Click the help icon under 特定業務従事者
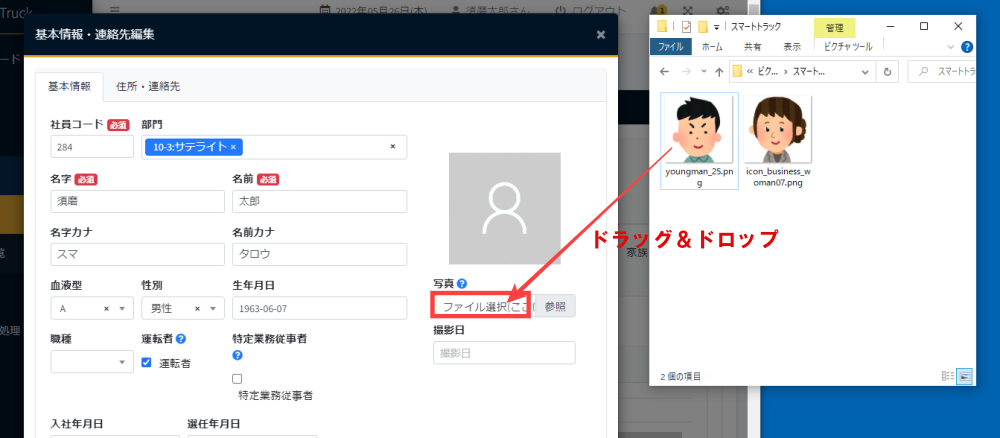Image resolution: width=1000 pixels, height=438 pixels. pos(237,355)
